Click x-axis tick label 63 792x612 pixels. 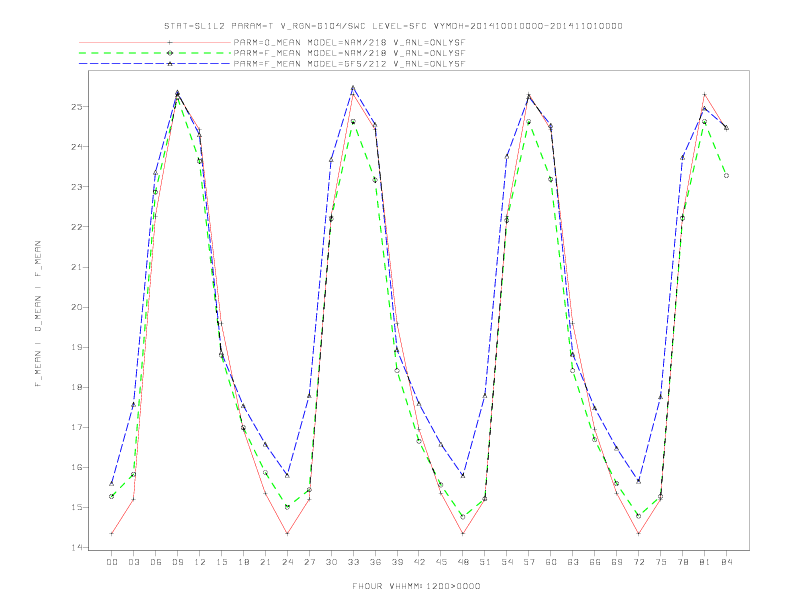[x=573, y=562]
